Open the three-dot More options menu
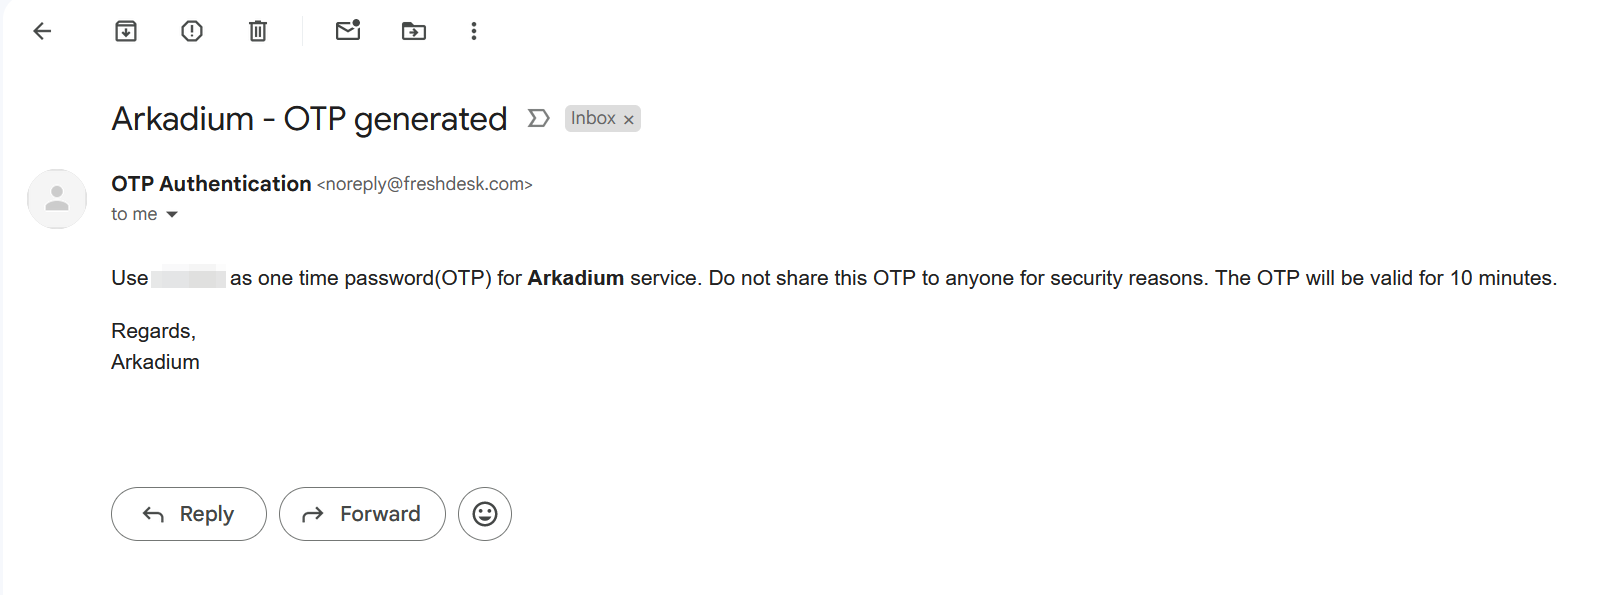The image size is (1610, 595). coord(474,31)
